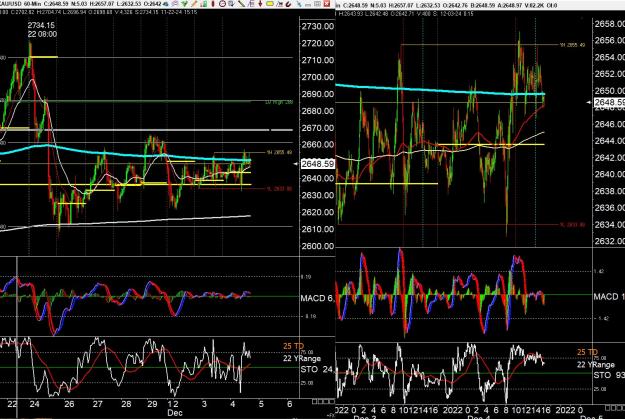625x419 pixels.
Task: Click the blue pin icon in the toolbar
Action: point(299,4)
